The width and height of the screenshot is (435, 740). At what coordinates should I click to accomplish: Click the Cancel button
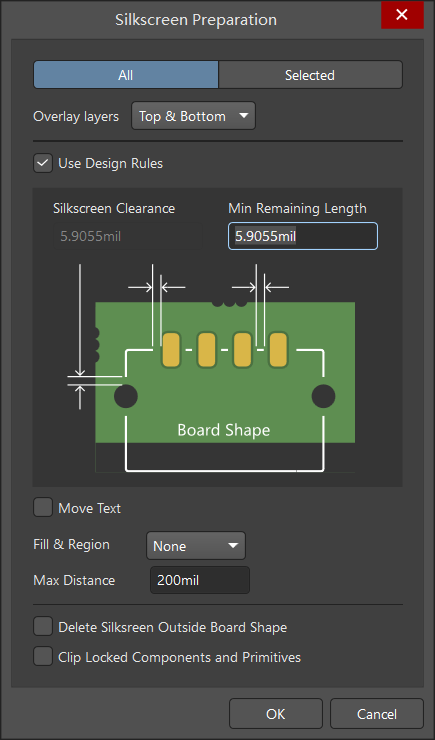click(x=376, y=714)
